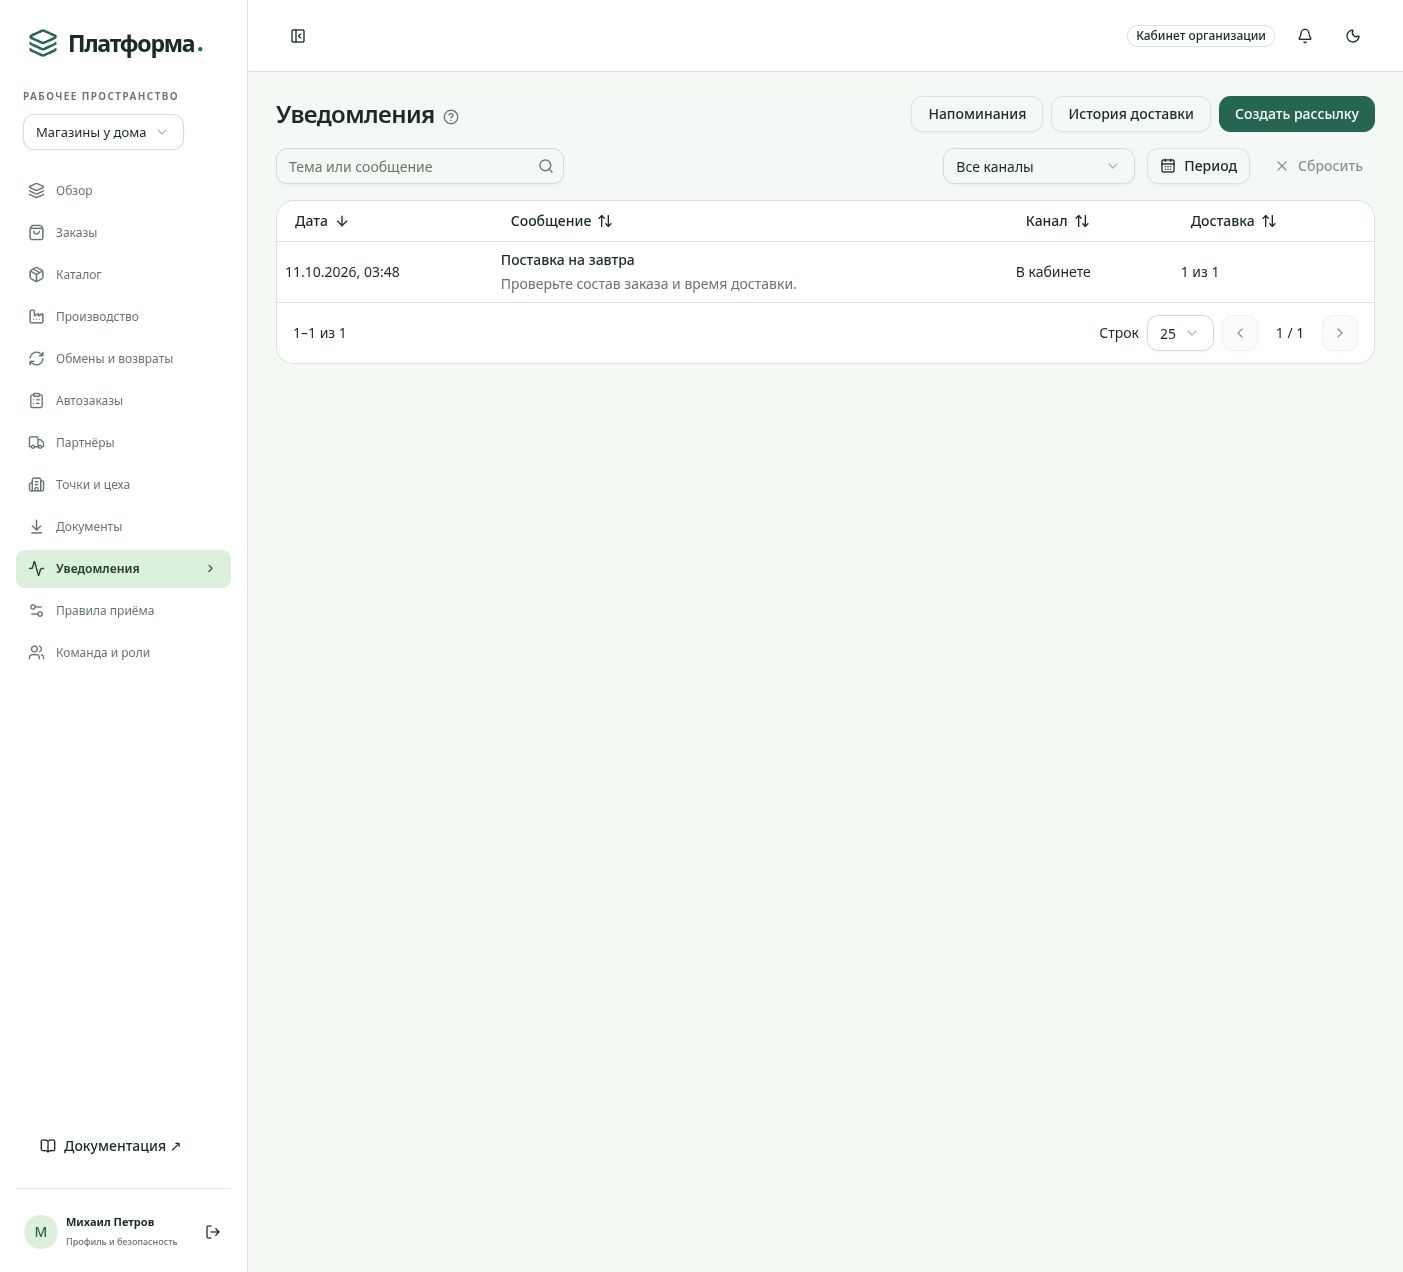1403x1272 pixels.
Task: Click the logout icon beside Михаил Петров
Action: click(213, 1232)
